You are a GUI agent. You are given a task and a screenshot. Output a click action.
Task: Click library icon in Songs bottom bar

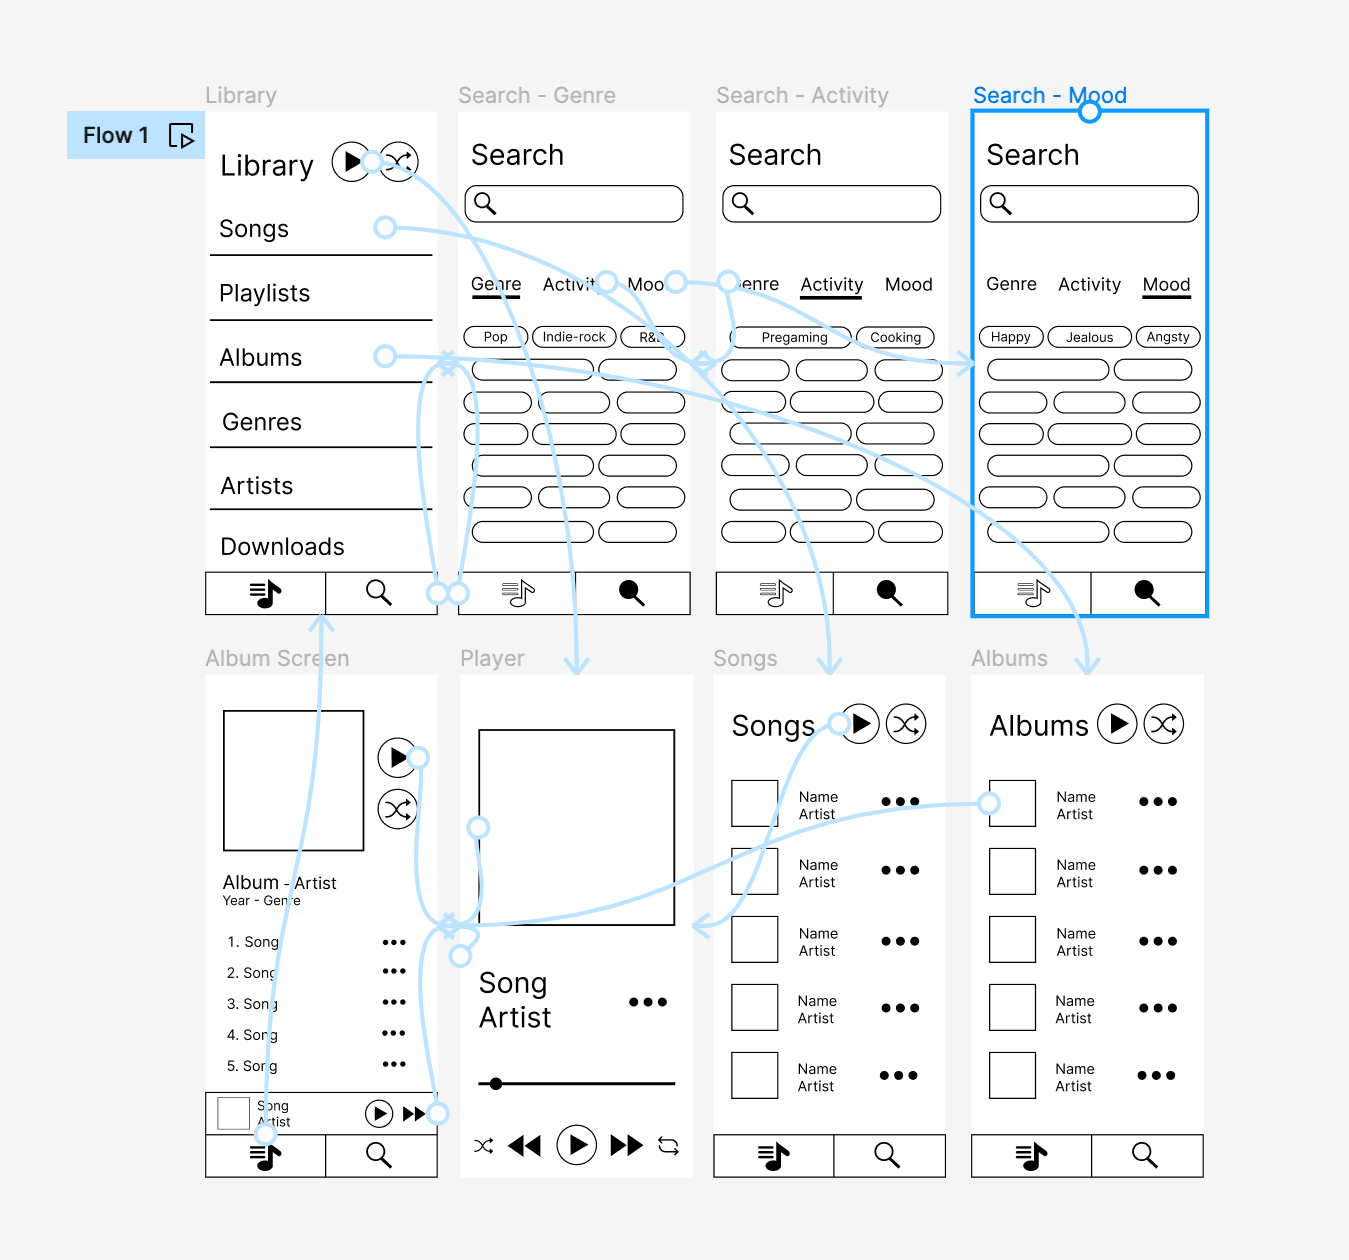pyautogui.click(x=774, y=1156)
